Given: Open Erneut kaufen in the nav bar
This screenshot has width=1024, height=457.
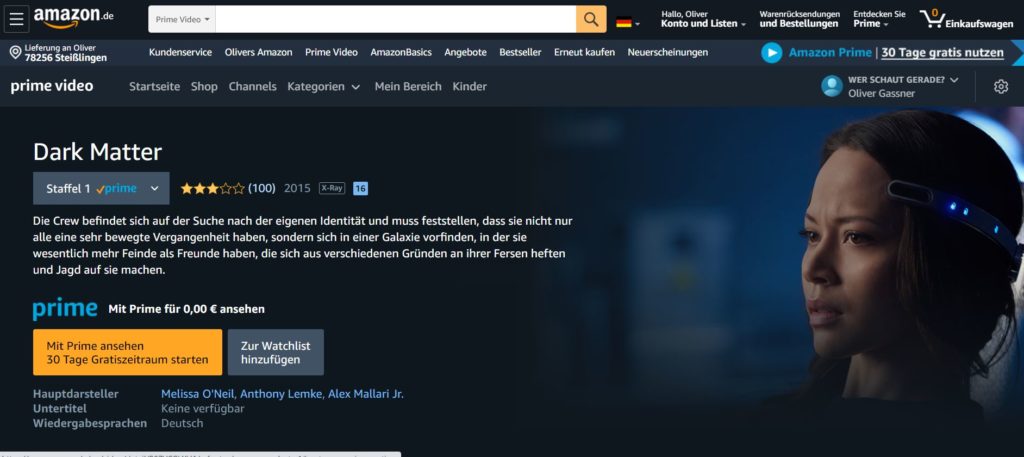Looking at the screenshot, I should click(584, 52).
